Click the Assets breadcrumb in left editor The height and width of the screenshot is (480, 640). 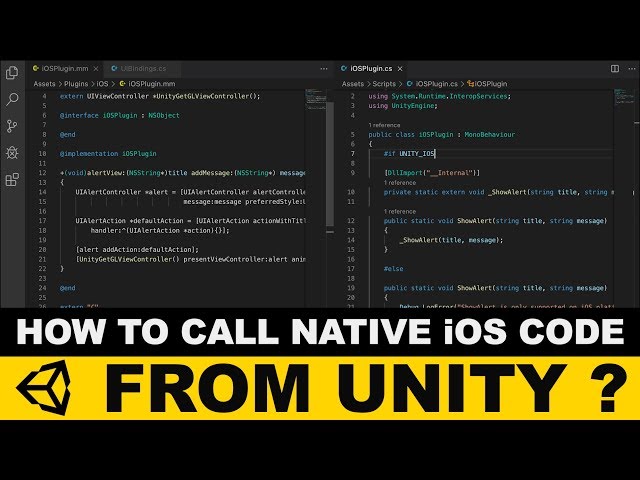point(44,84)
